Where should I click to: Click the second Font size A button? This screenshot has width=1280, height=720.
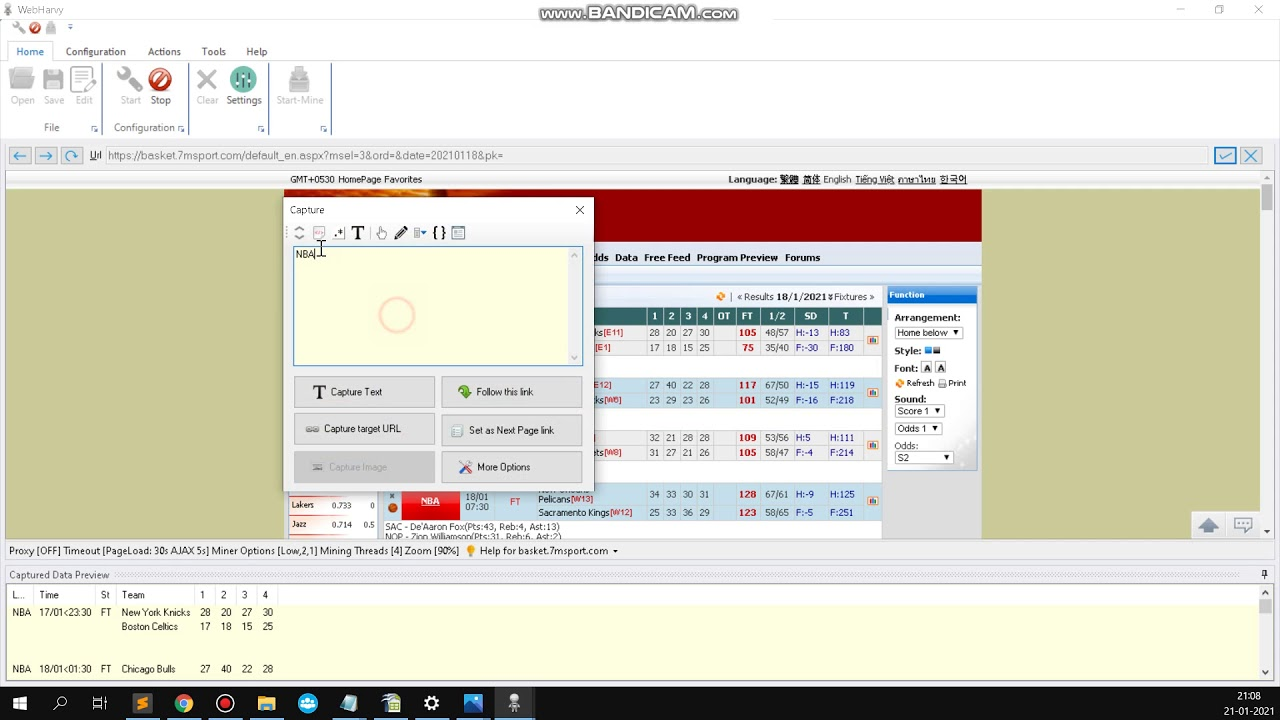[940, 368]
